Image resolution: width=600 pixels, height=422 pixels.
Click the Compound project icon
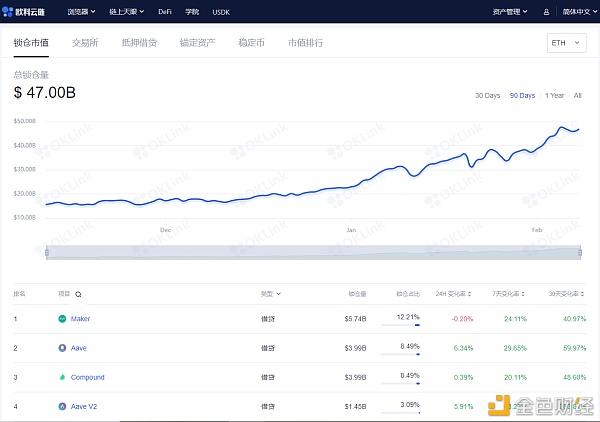62,377
